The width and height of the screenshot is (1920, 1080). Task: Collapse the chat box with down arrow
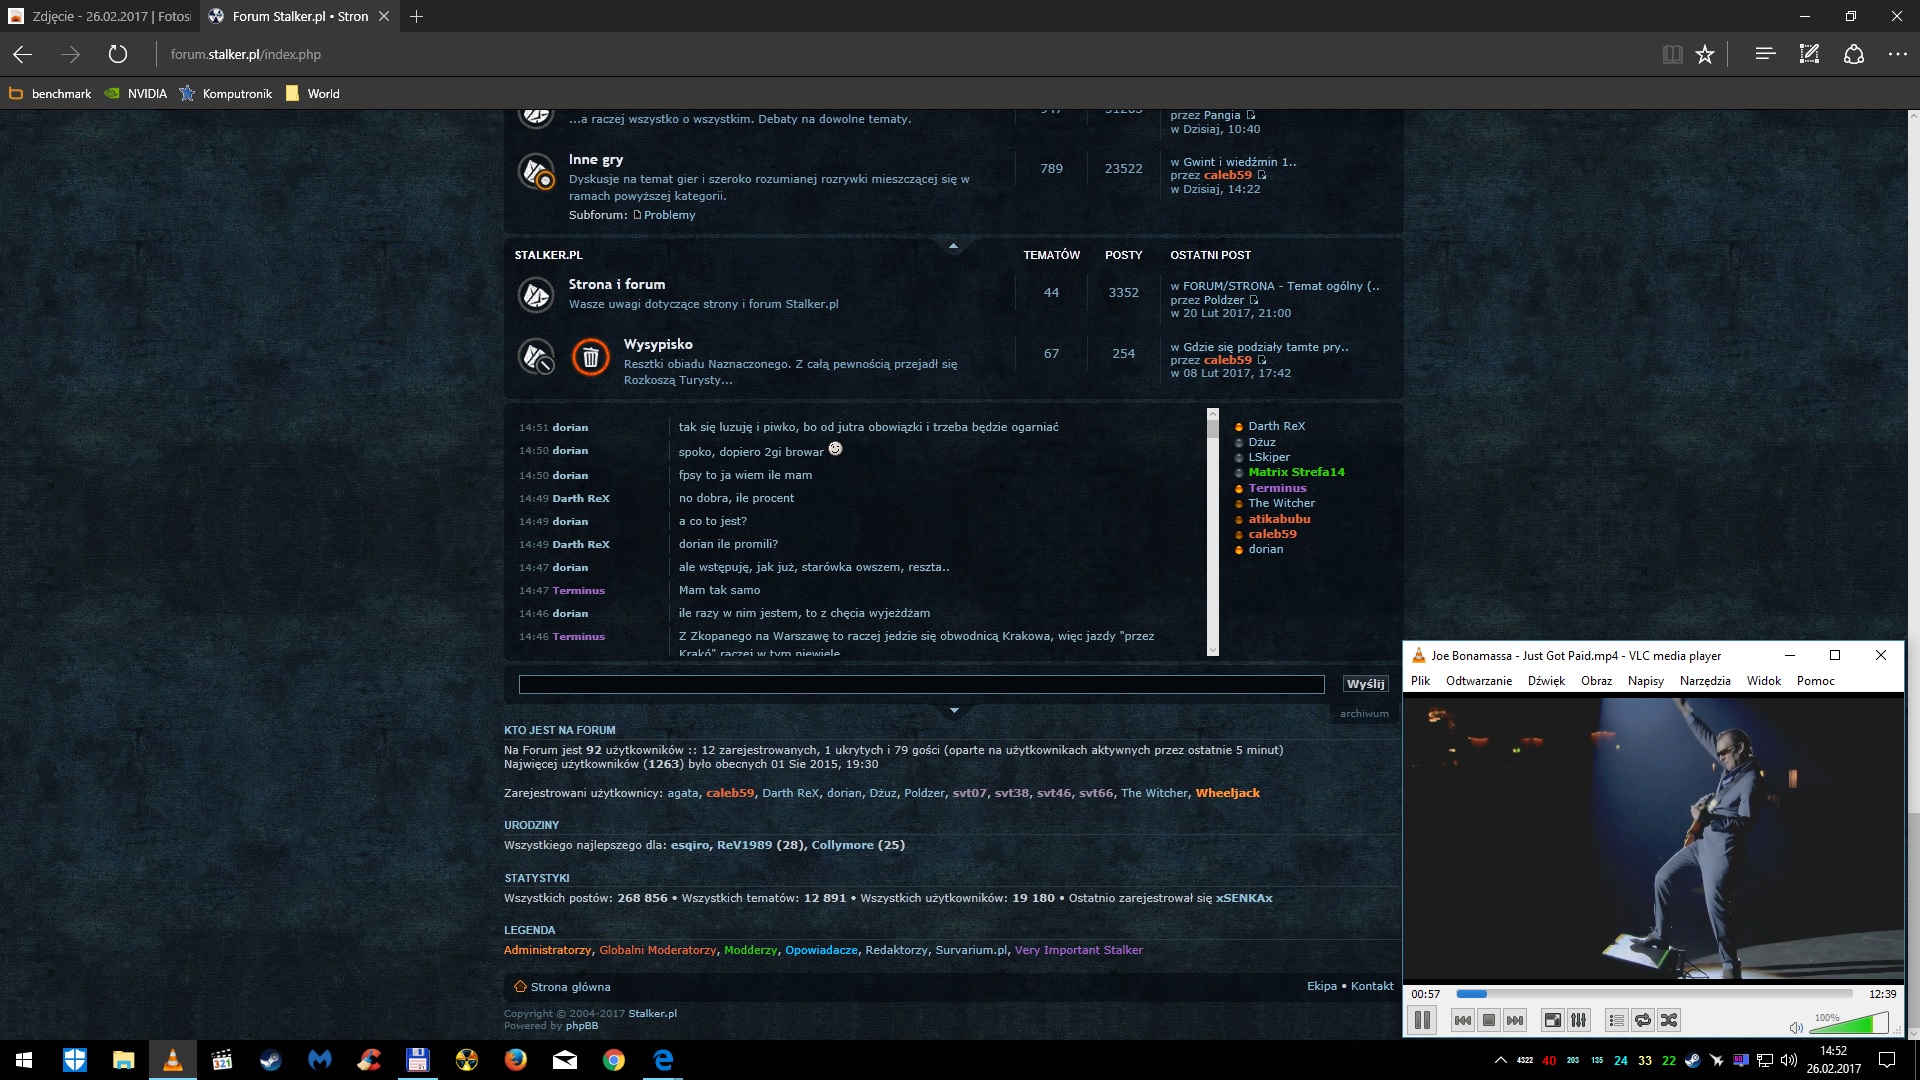tap(953, 710)
